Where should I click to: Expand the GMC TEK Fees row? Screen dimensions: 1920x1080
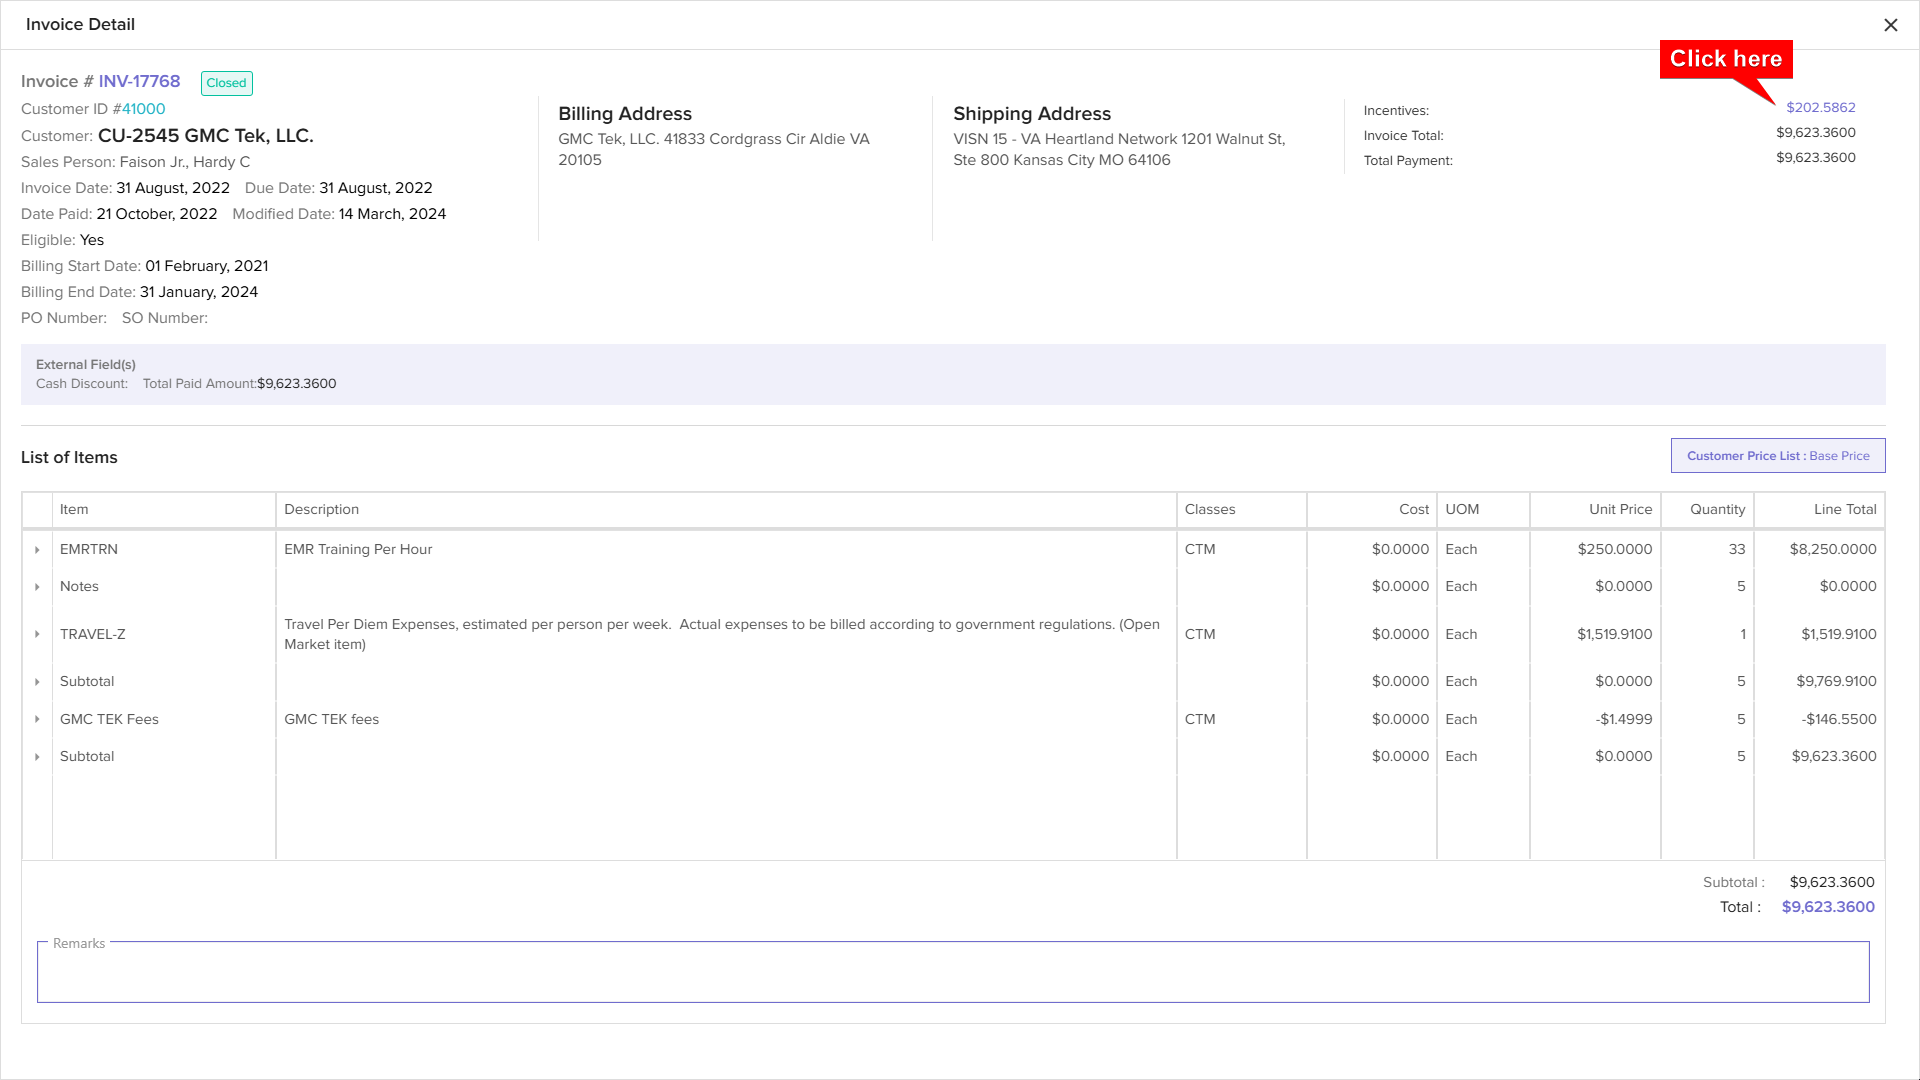37,720
